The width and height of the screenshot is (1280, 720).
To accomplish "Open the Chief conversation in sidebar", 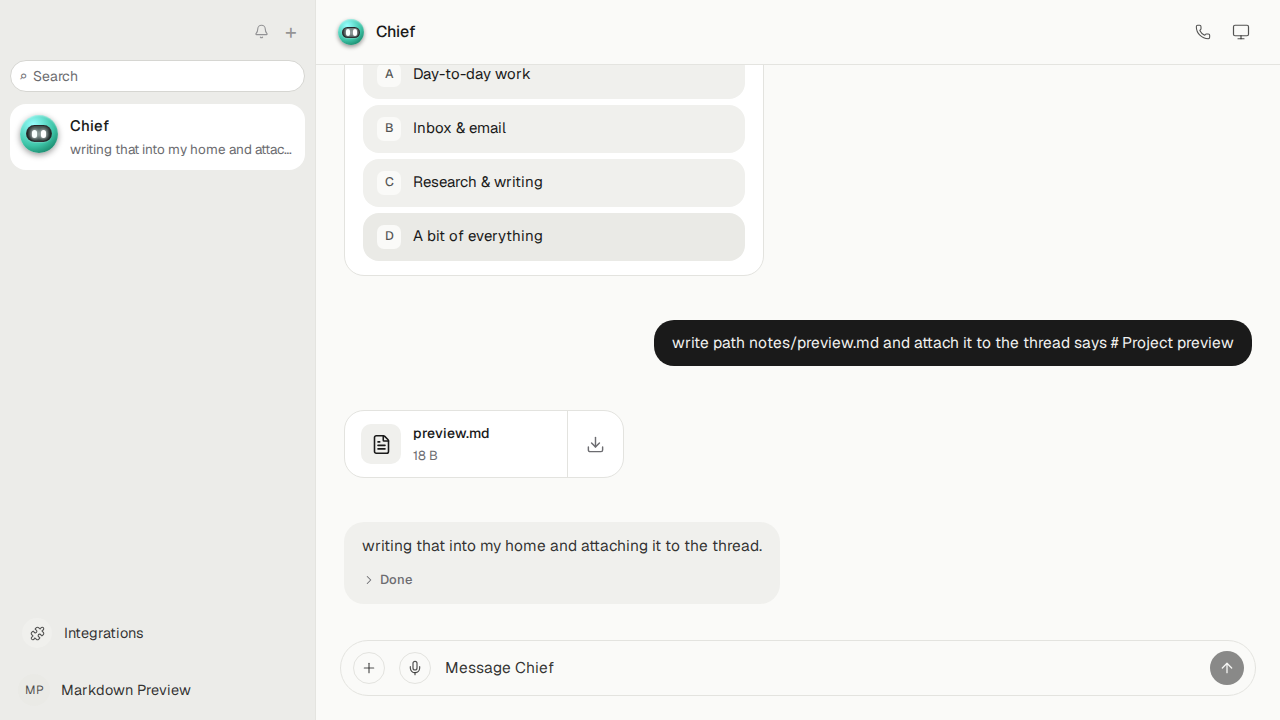I will pos(157,137).
